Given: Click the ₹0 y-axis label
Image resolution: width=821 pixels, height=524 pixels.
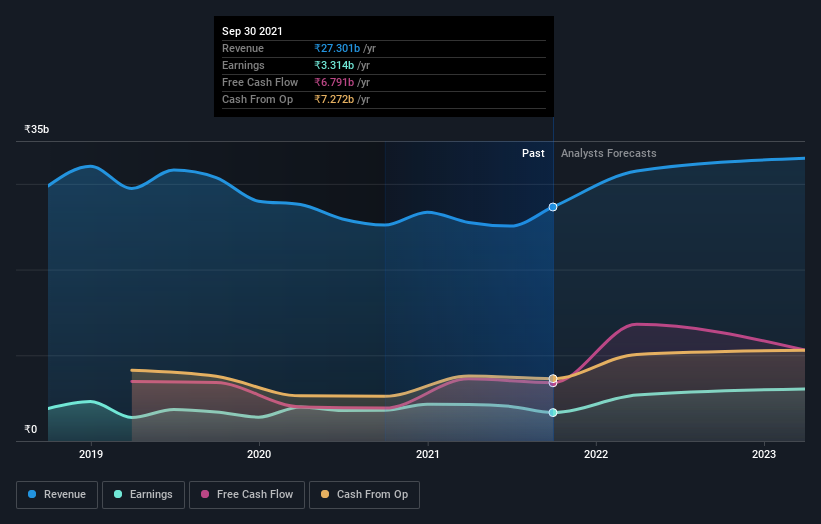Looking at the screenshot, I should [31, 429].
